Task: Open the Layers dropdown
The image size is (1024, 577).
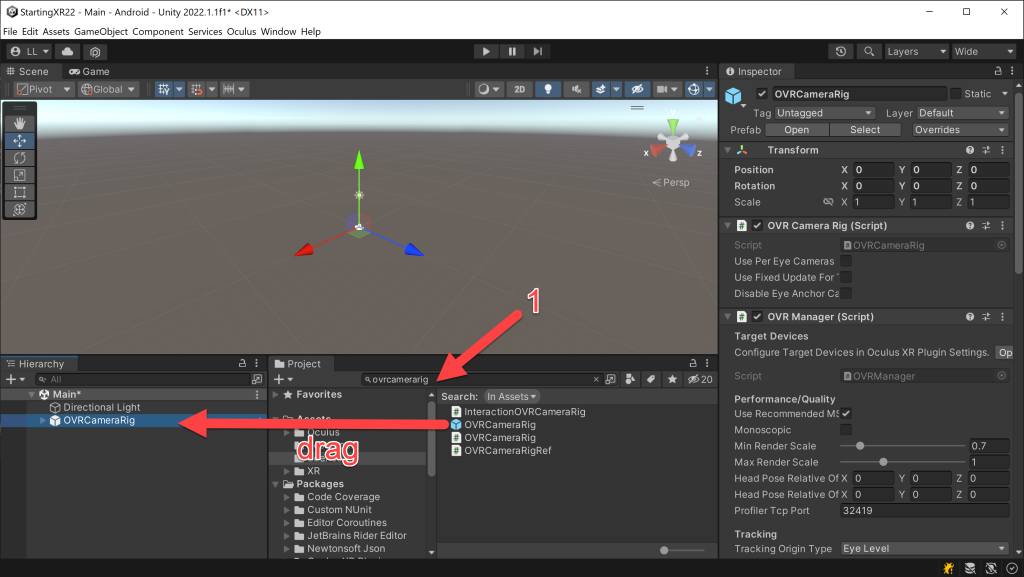Action: point(916,52)
